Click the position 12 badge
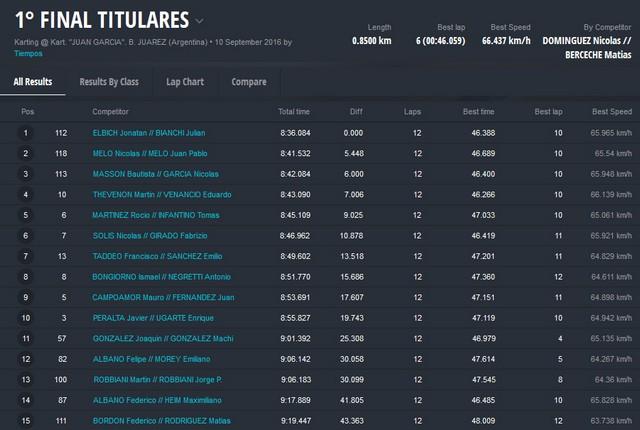640x430 pixels. (26, 359)
